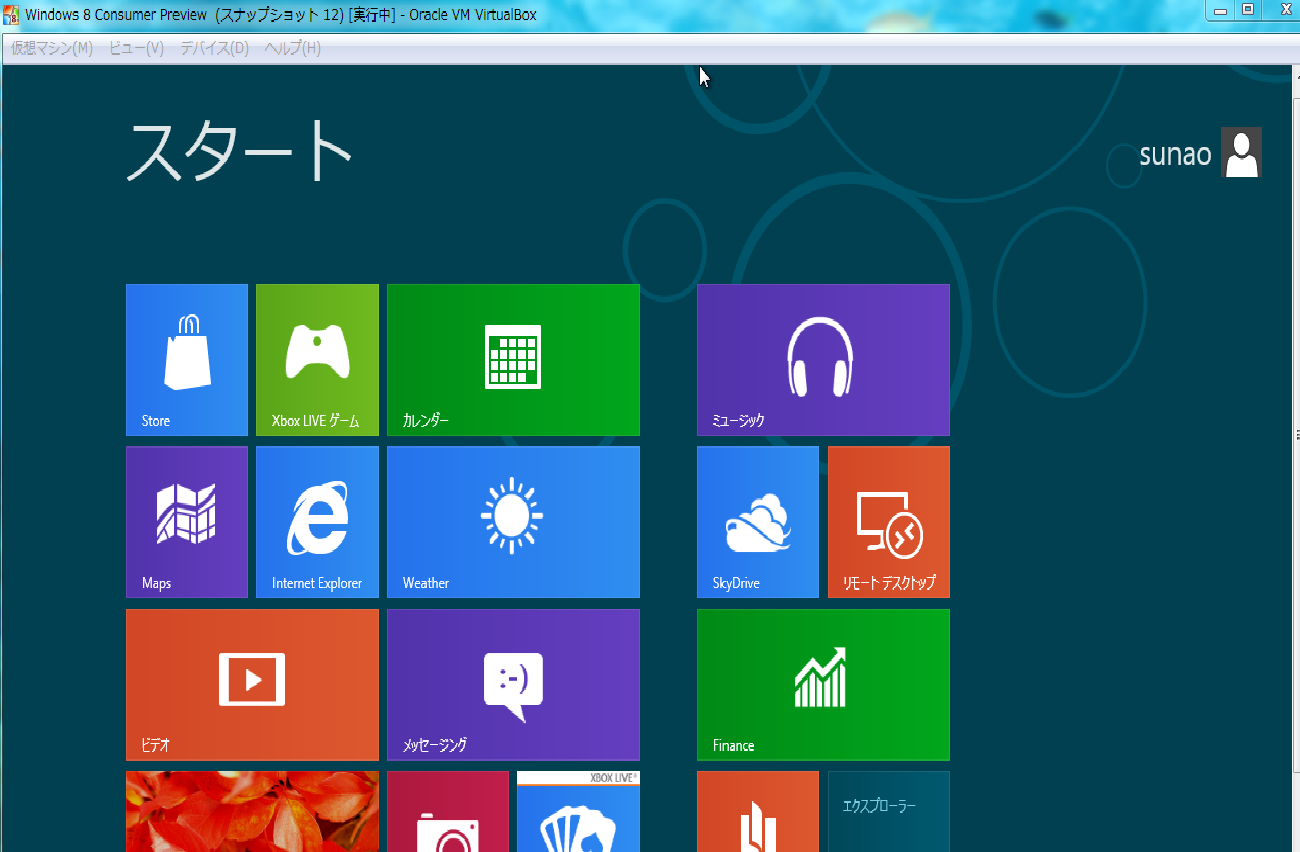
Task: Open the リモート デスクトップ tile
Action: coord(889,522)
